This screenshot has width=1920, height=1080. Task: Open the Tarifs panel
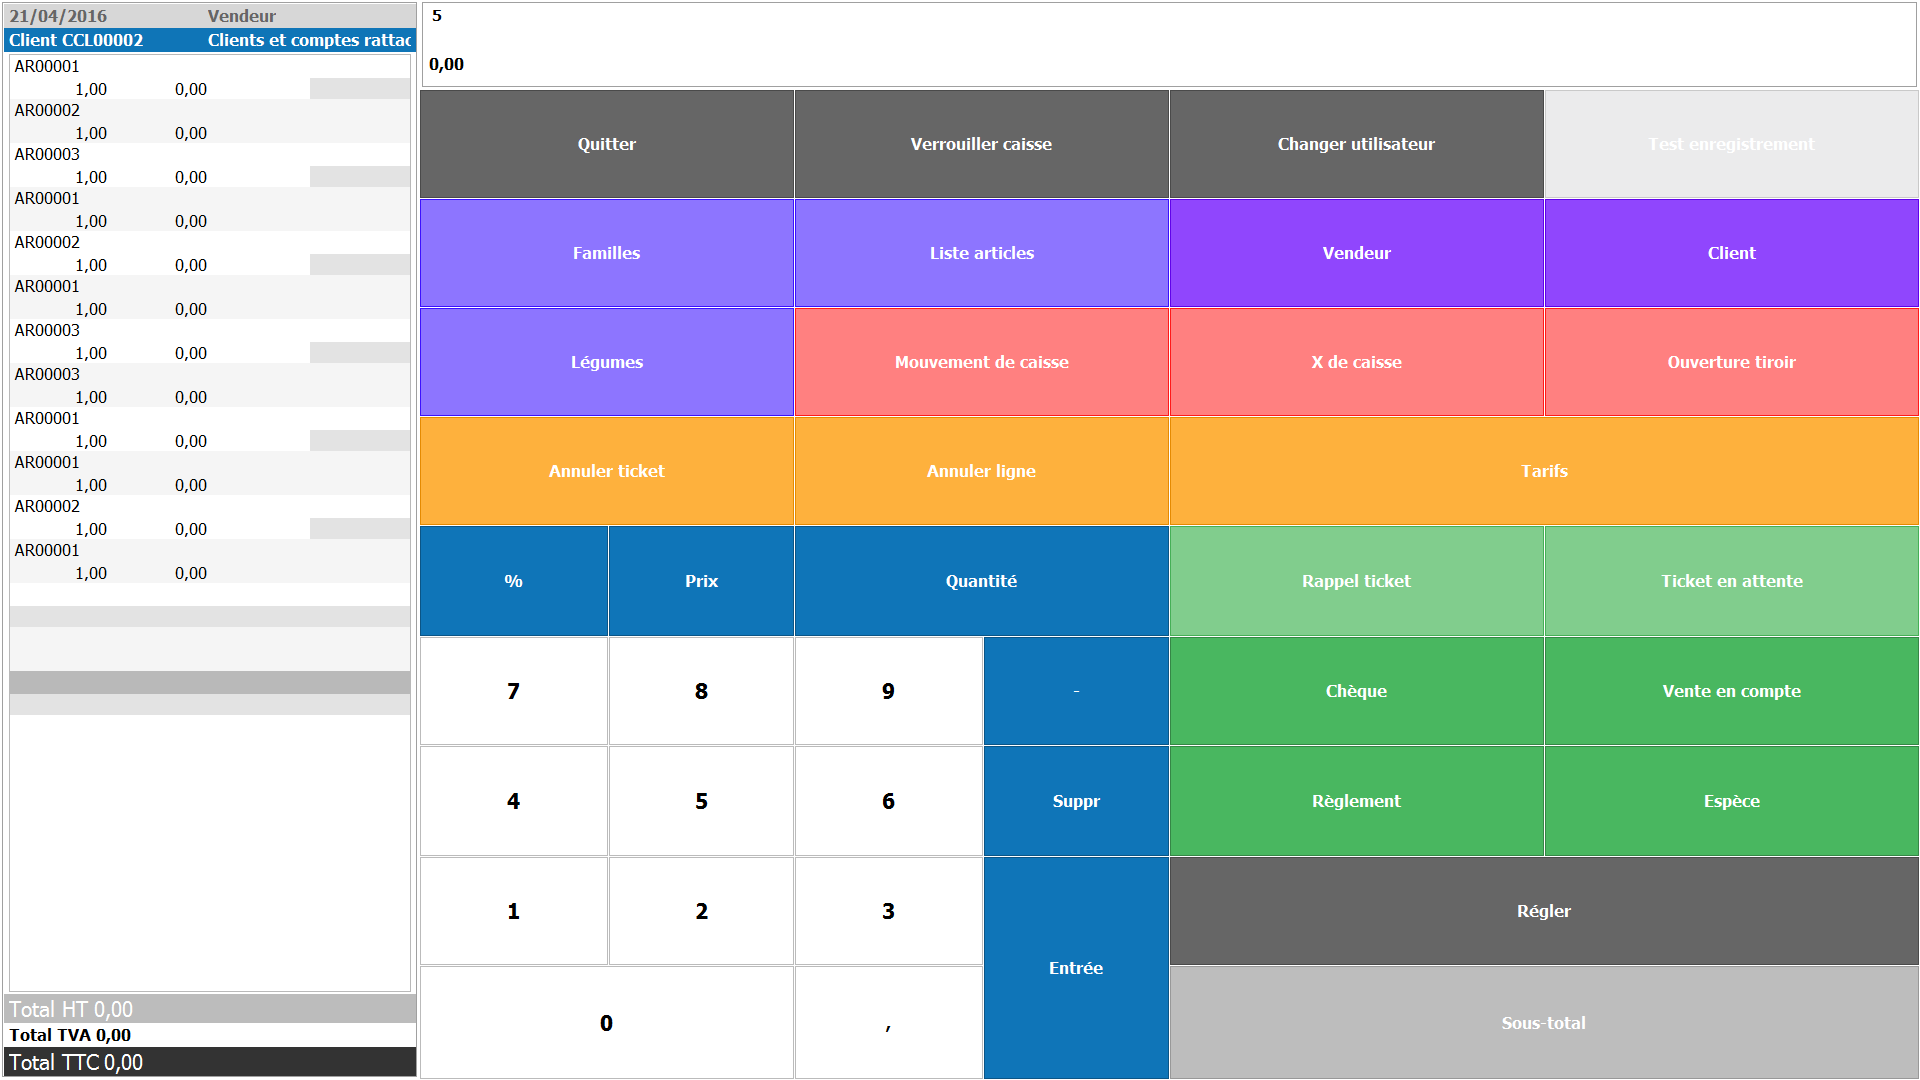point(1544,471)
